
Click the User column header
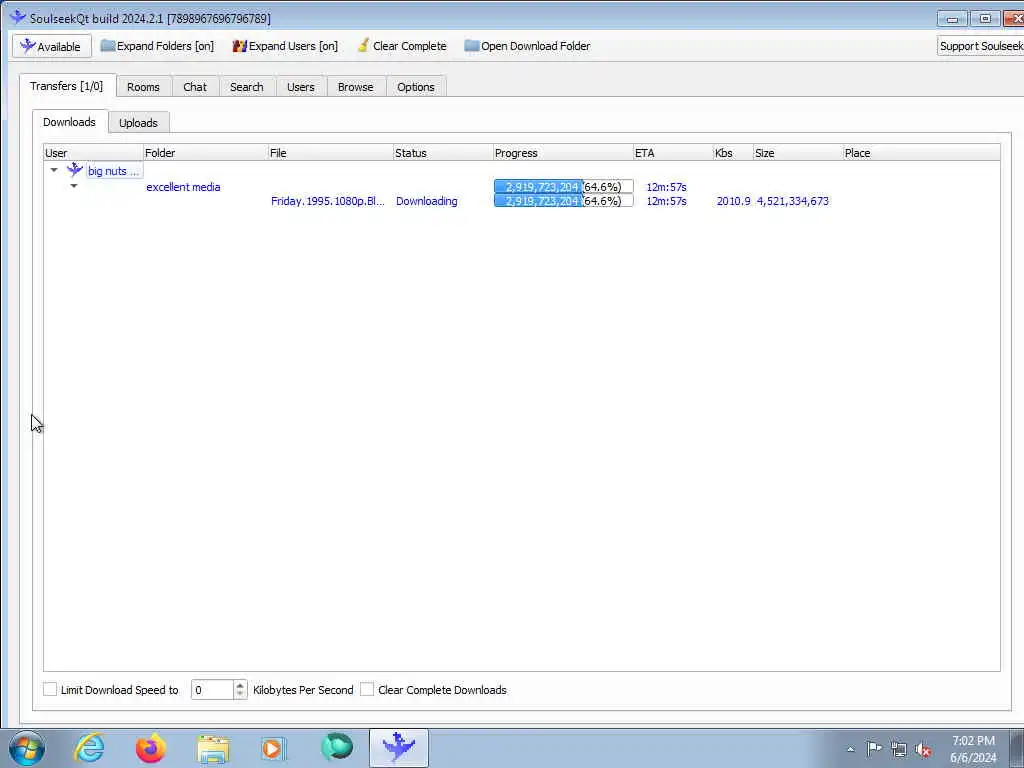(x=93, y=153)
